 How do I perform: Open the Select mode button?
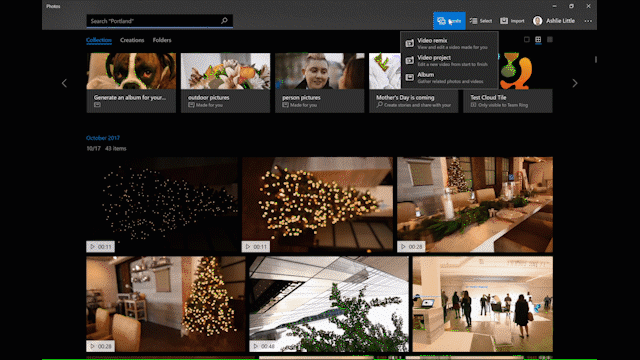click(x=481, y=21)
